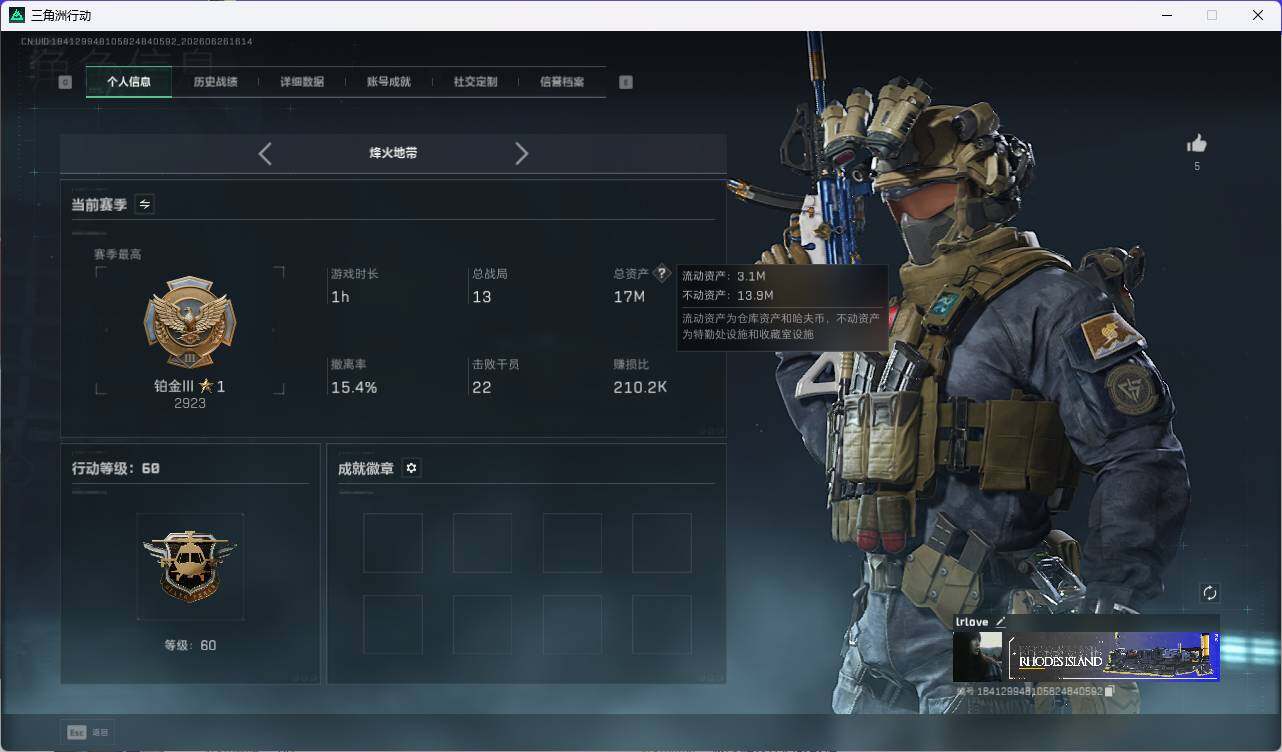This screenshot has width=1282, height=752.
Task: Click the 当前赛季 heading
Action: [99, 204]
